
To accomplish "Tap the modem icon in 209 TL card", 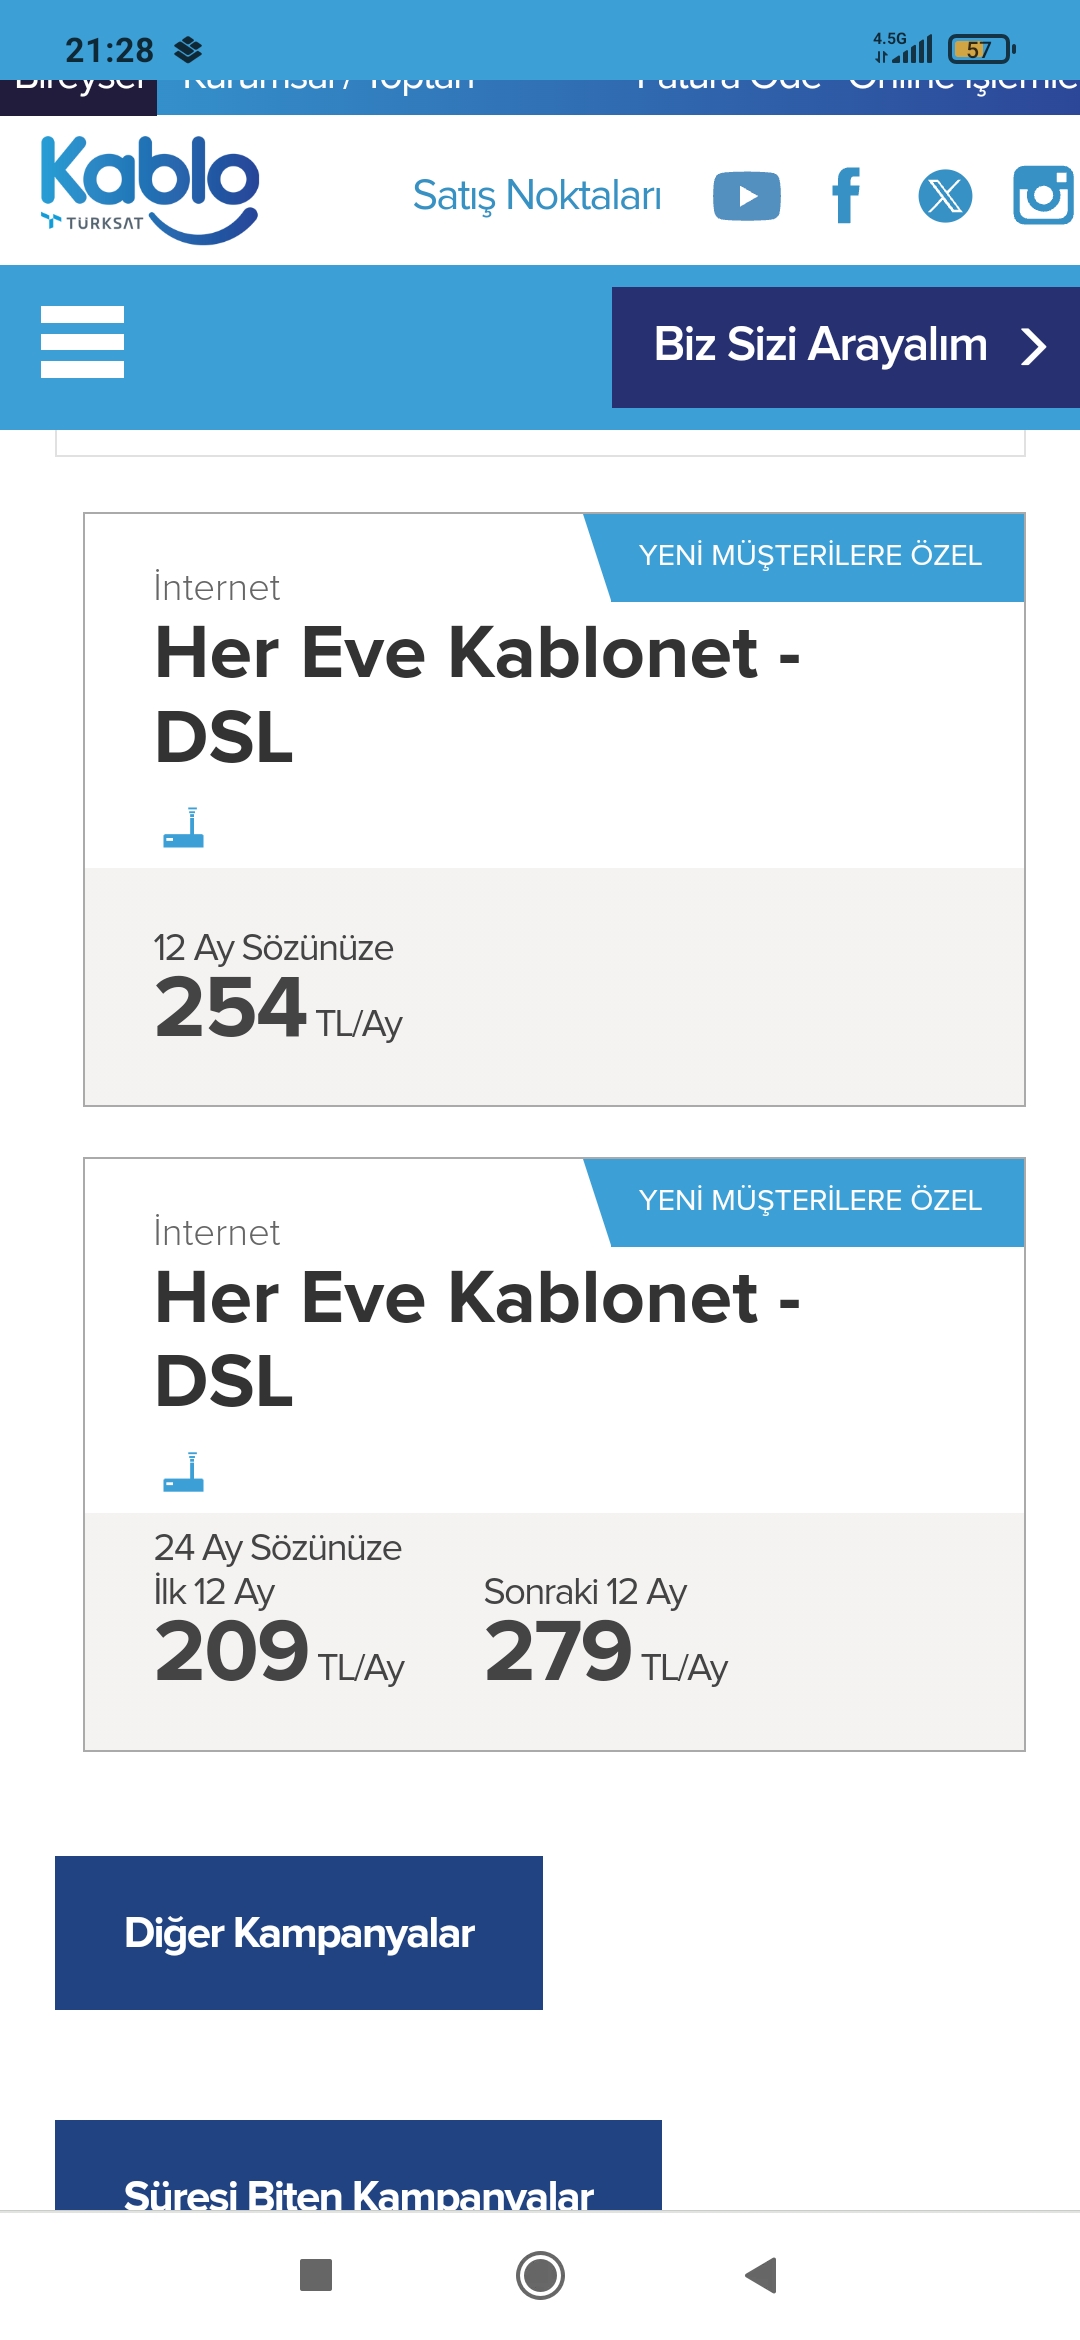I will [x=184, y=1472].
